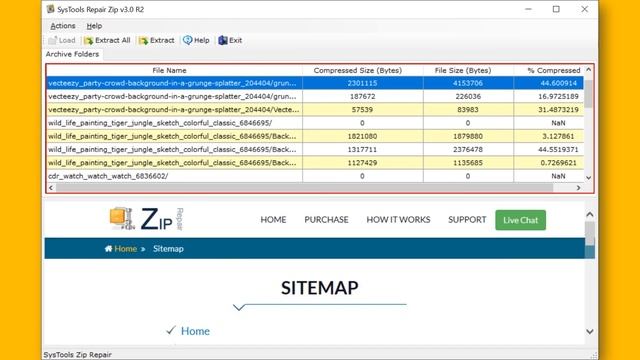Image resolution: width=640 pixels, height=360 pixels.
Task: Click the Extract All toolbar button
Action: click(x=107, y=40)
